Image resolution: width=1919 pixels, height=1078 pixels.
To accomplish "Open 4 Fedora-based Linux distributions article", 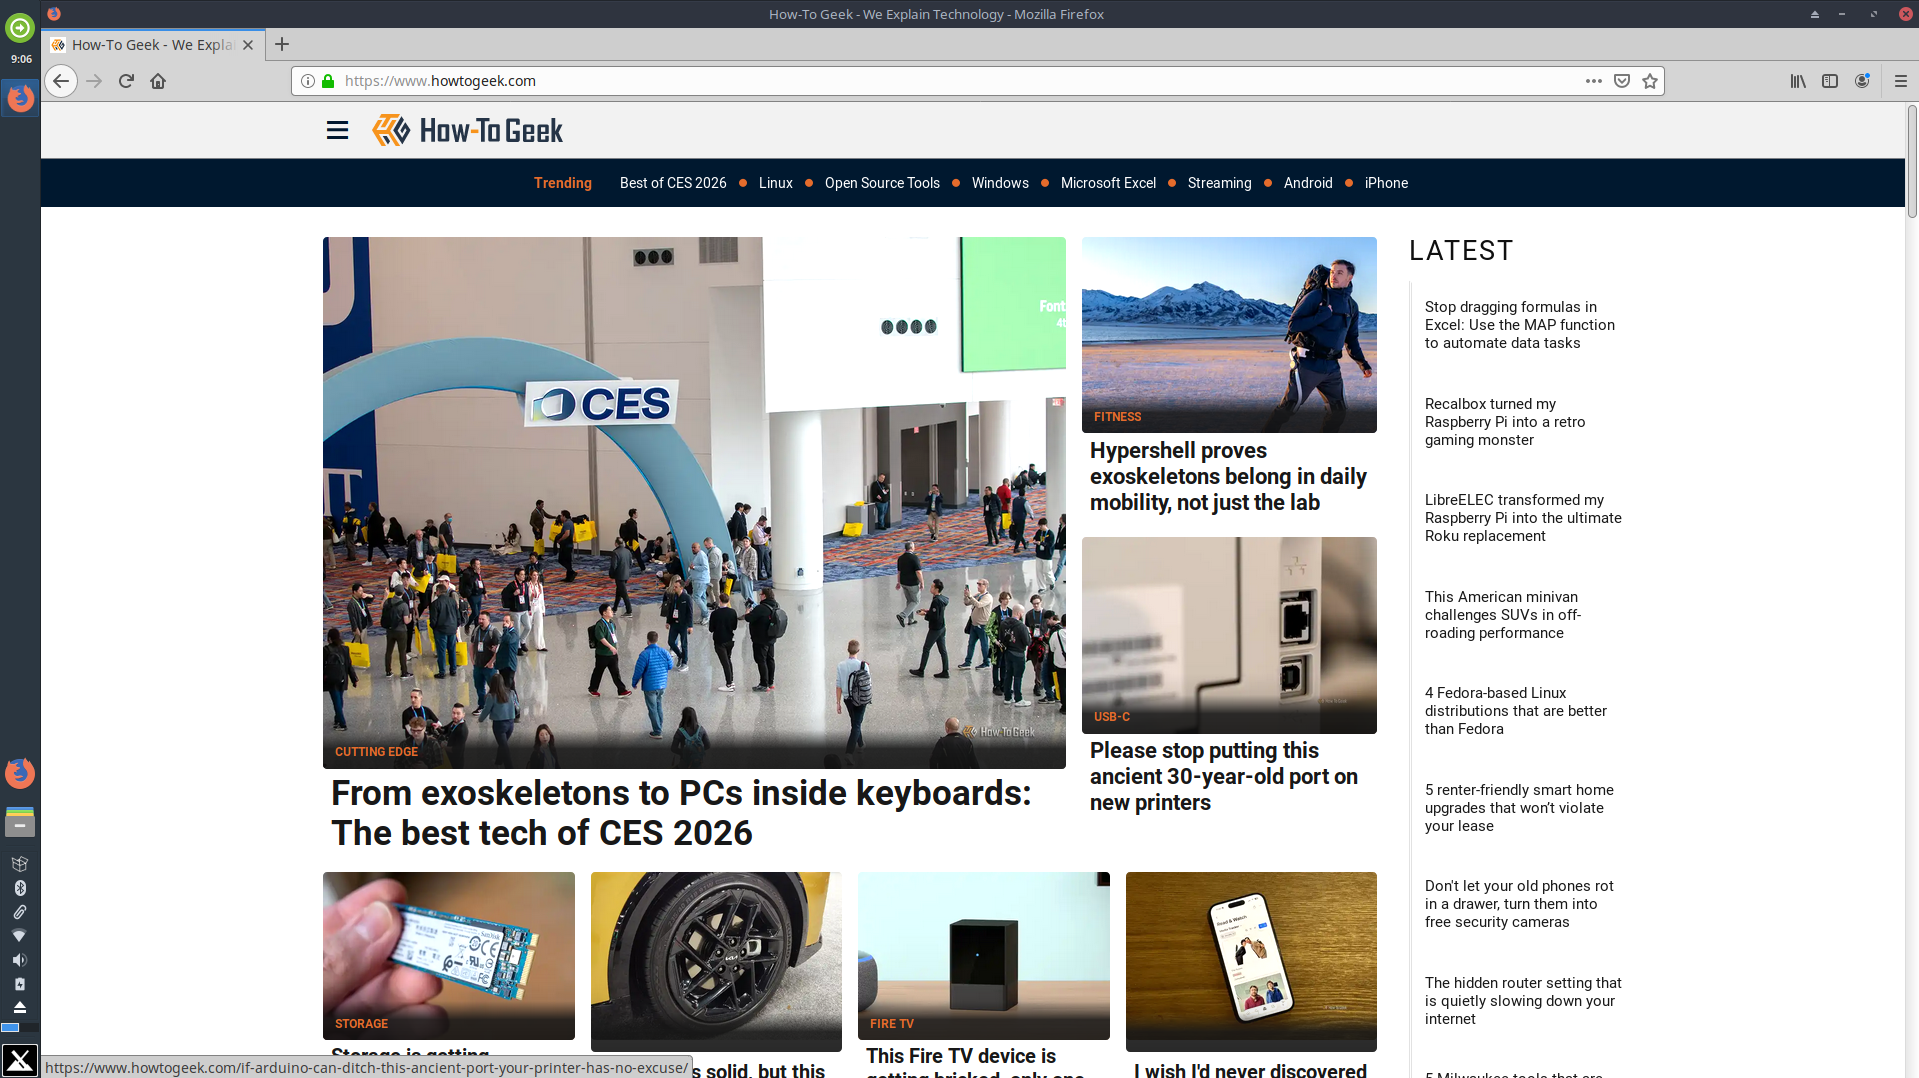I will click(1515, 711).
